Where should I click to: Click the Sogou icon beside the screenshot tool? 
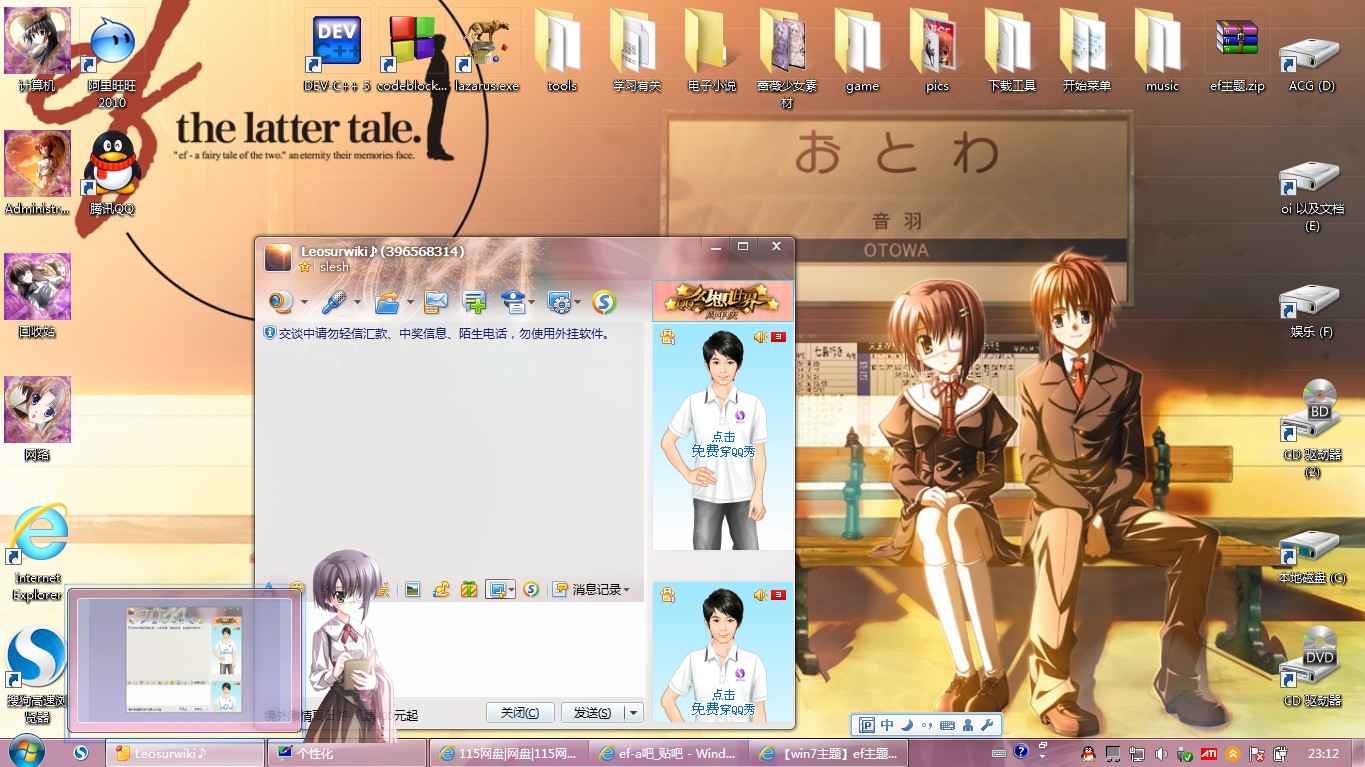pos(531,590)
